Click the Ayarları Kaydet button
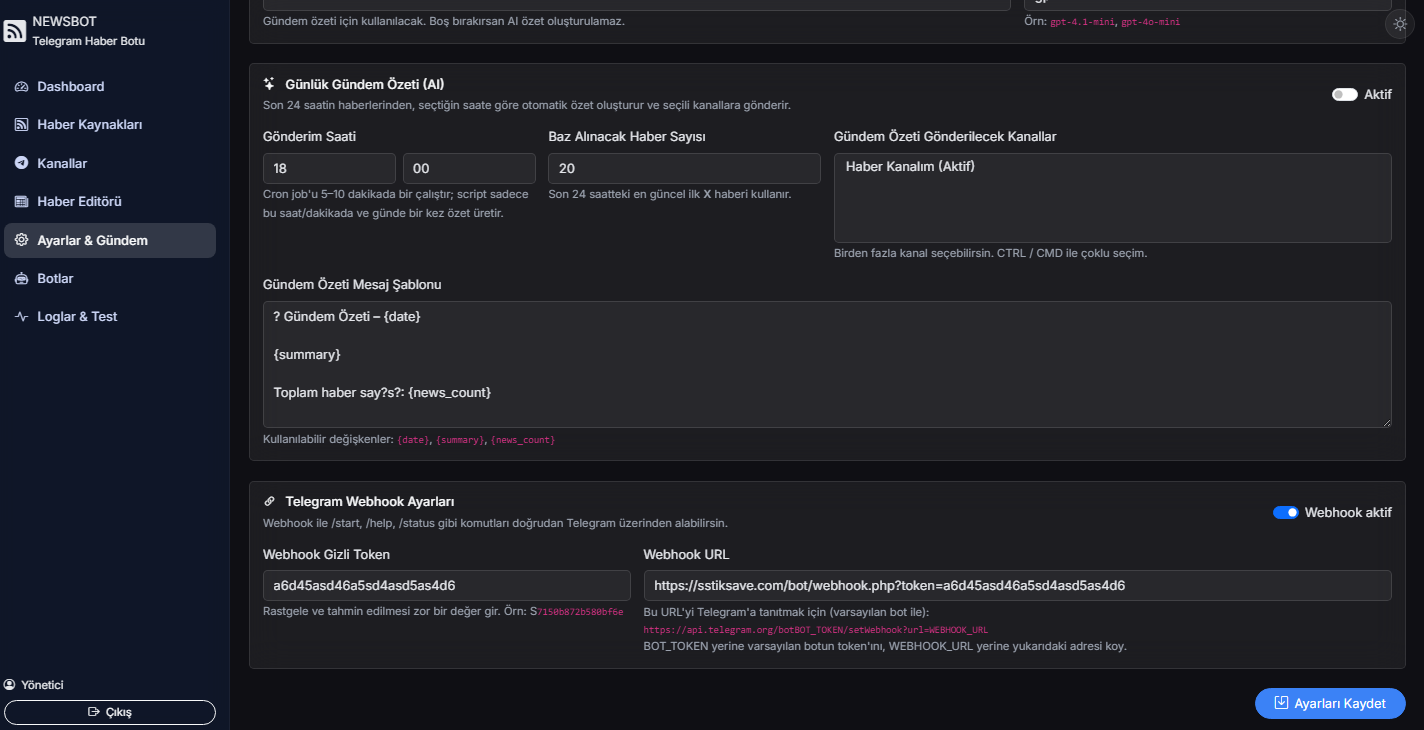 point(1329,703)
